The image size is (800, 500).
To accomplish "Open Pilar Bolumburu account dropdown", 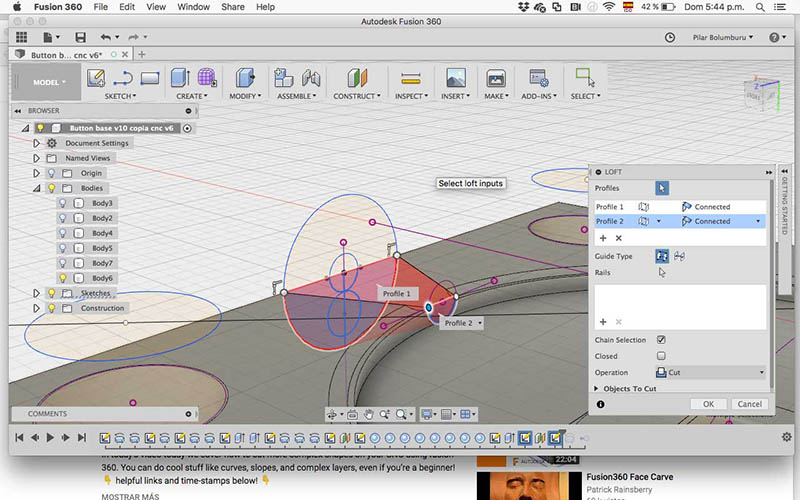I will [722, 37].
